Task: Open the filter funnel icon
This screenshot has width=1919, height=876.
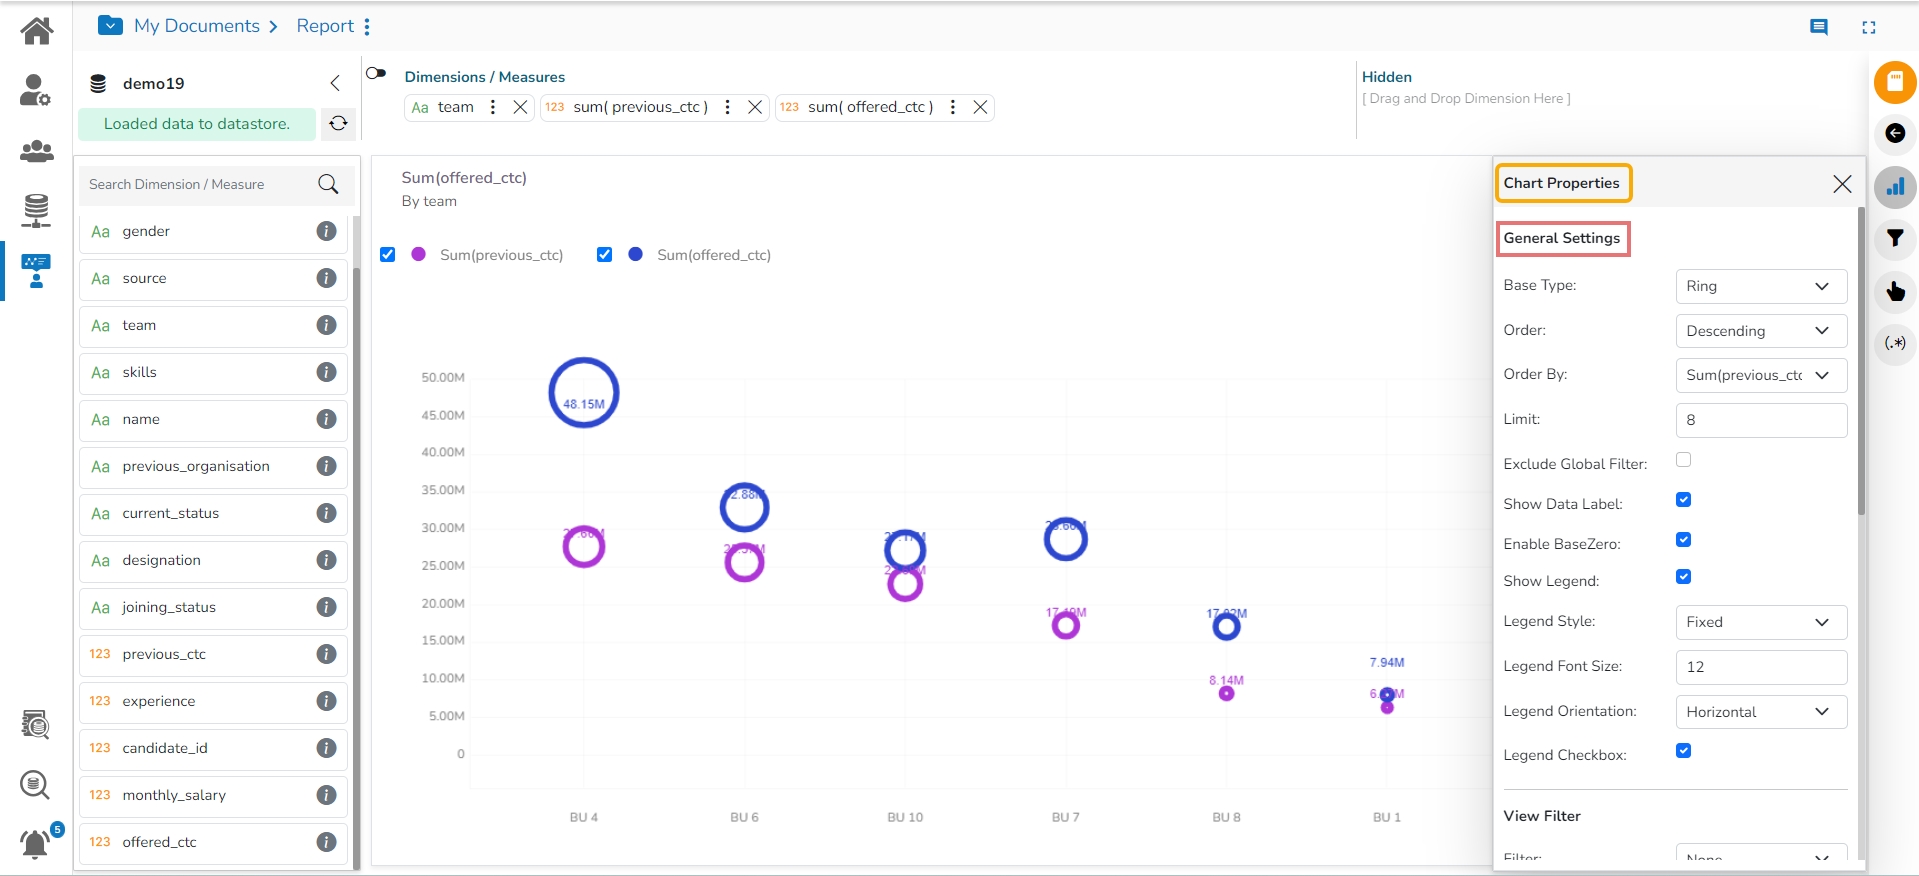Action: pyautogui.click(x=1894, y=238)
